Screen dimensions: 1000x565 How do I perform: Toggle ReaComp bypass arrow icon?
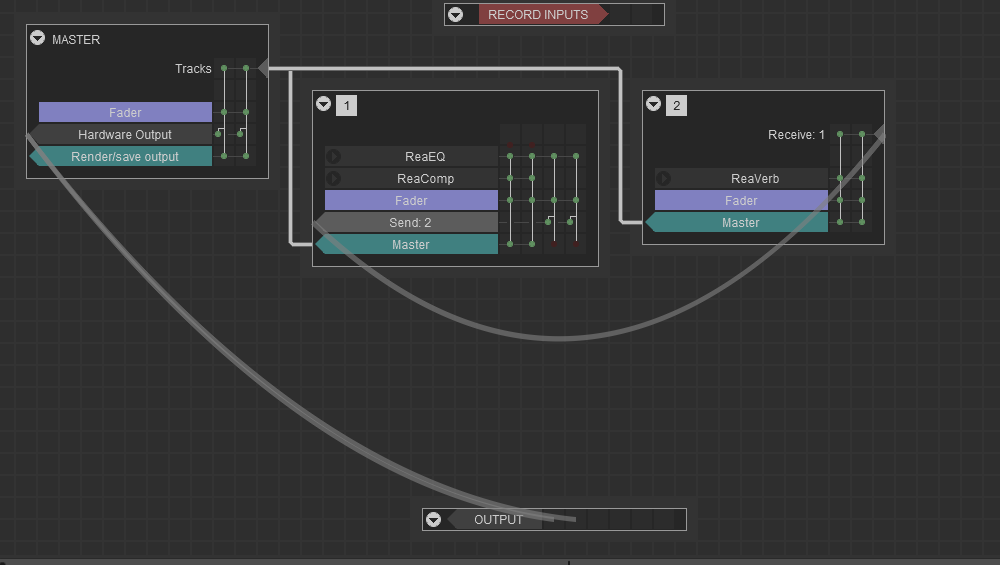(x=334, y=179)
